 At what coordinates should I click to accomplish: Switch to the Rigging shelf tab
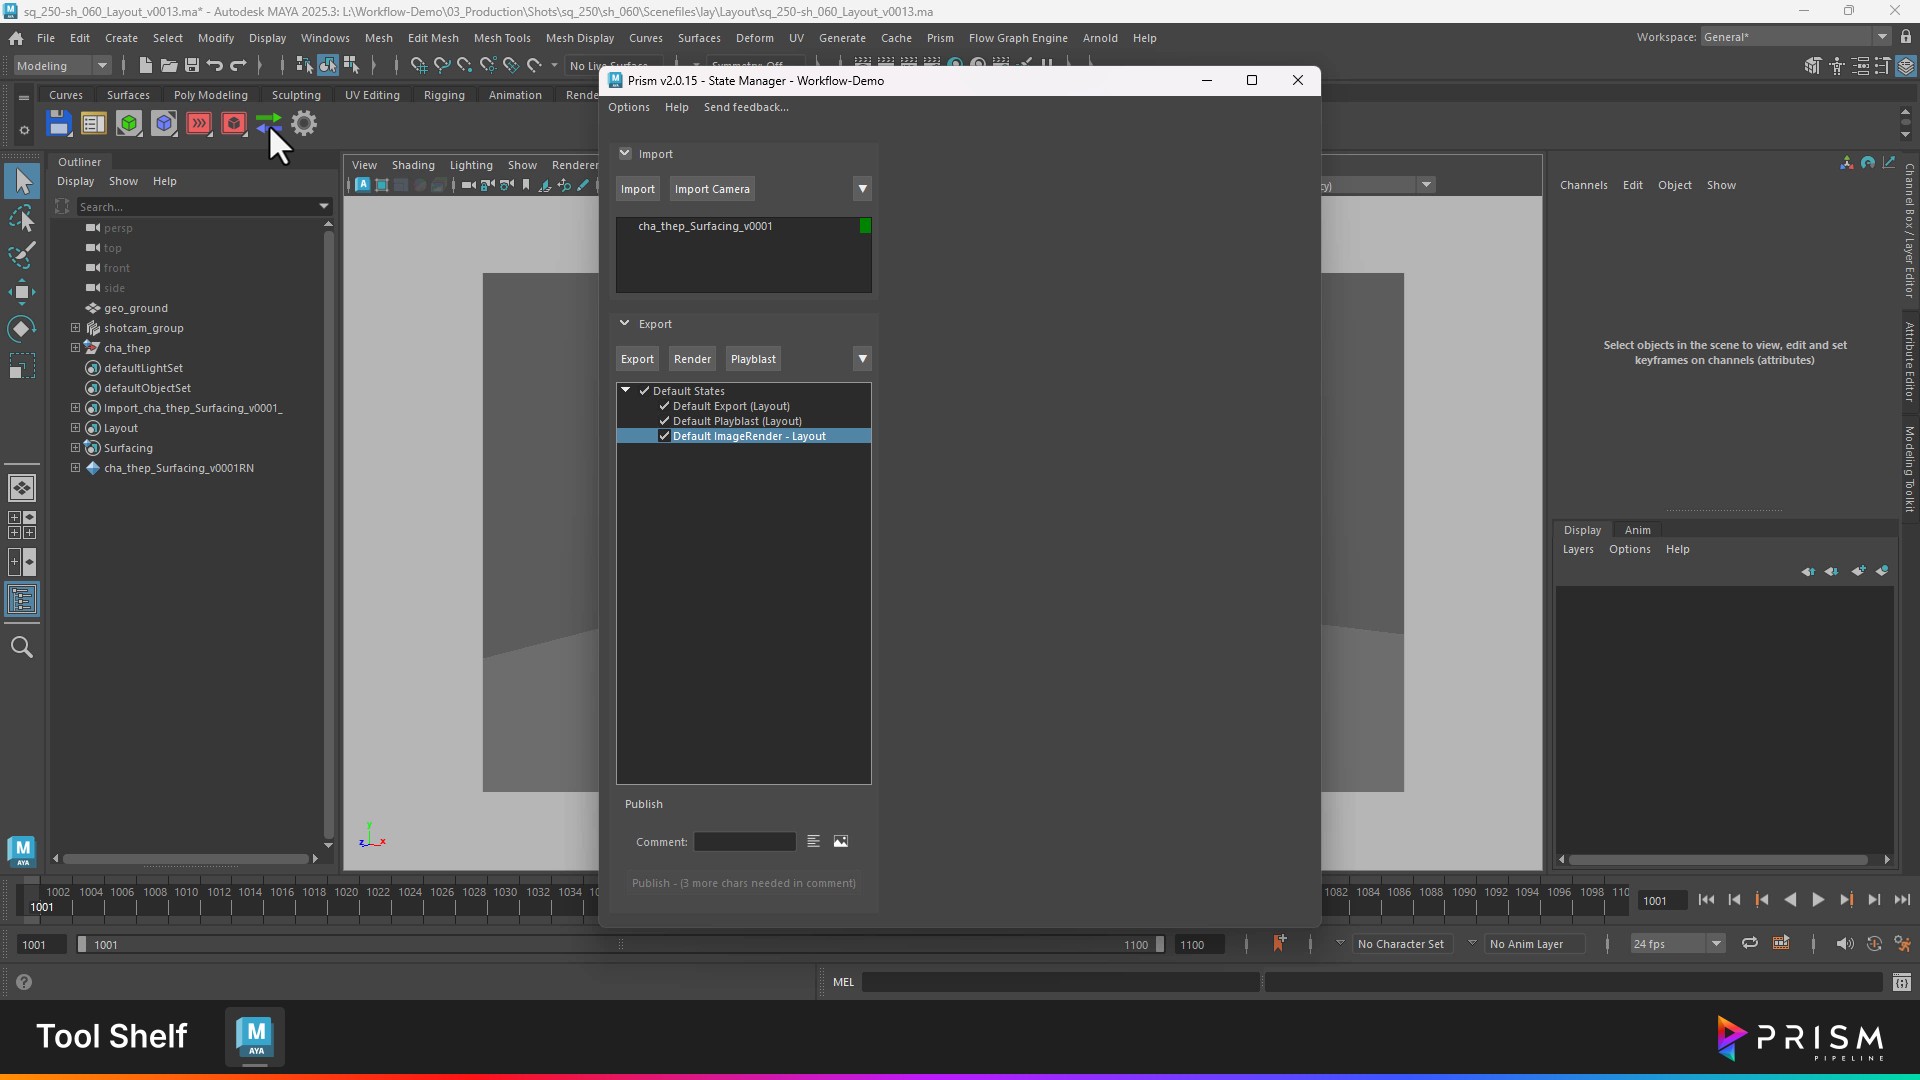point(443,95)
